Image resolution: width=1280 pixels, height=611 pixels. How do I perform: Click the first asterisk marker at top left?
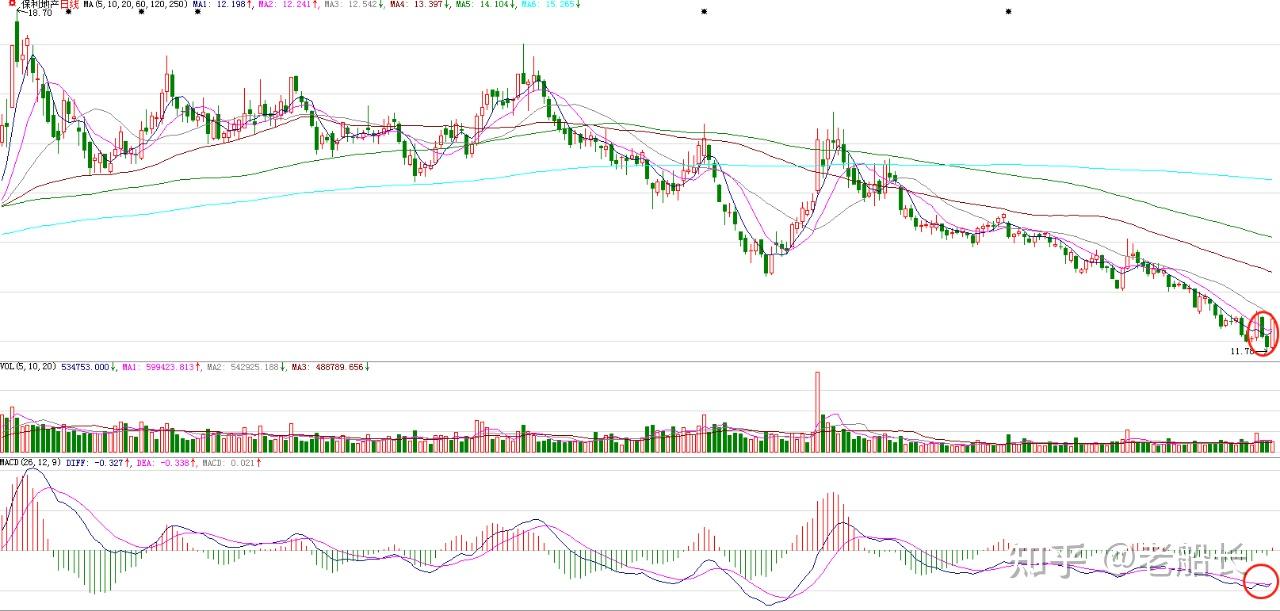(68, 12)
